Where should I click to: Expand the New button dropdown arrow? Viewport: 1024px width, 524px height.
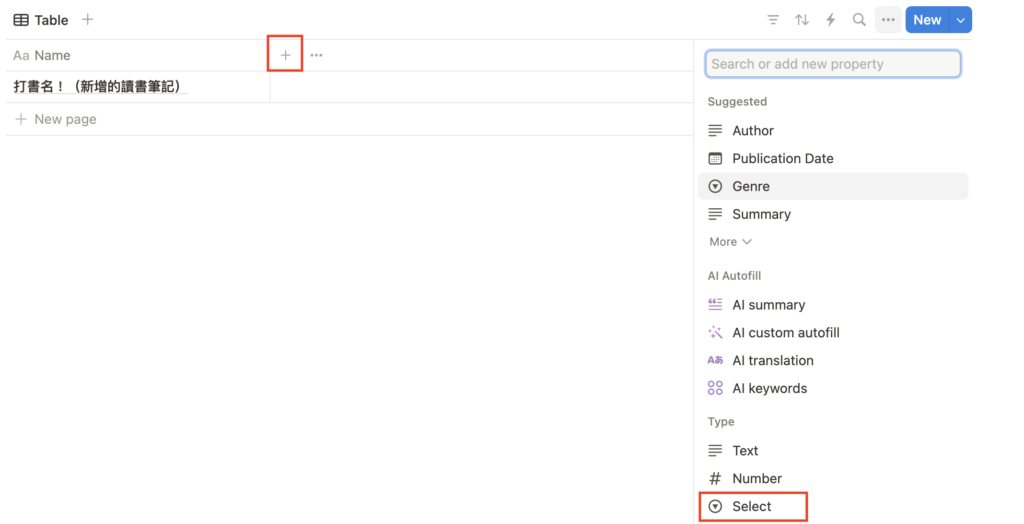tap(961, 20)
